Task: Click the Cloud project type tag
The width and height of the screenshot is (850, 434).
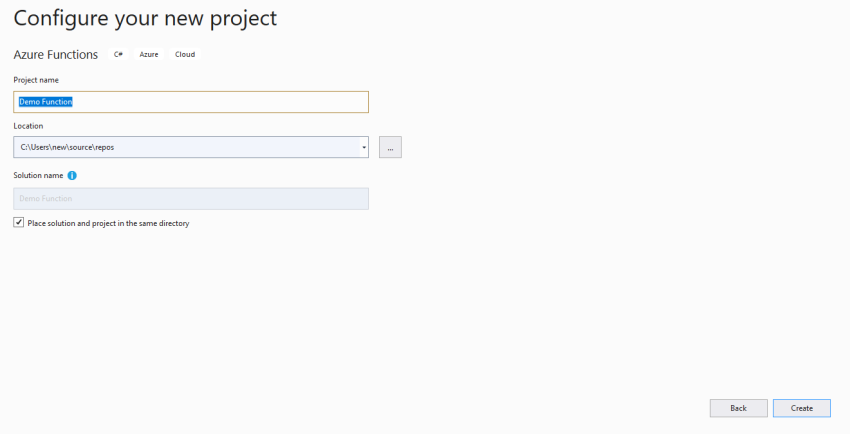Action: 185,54
